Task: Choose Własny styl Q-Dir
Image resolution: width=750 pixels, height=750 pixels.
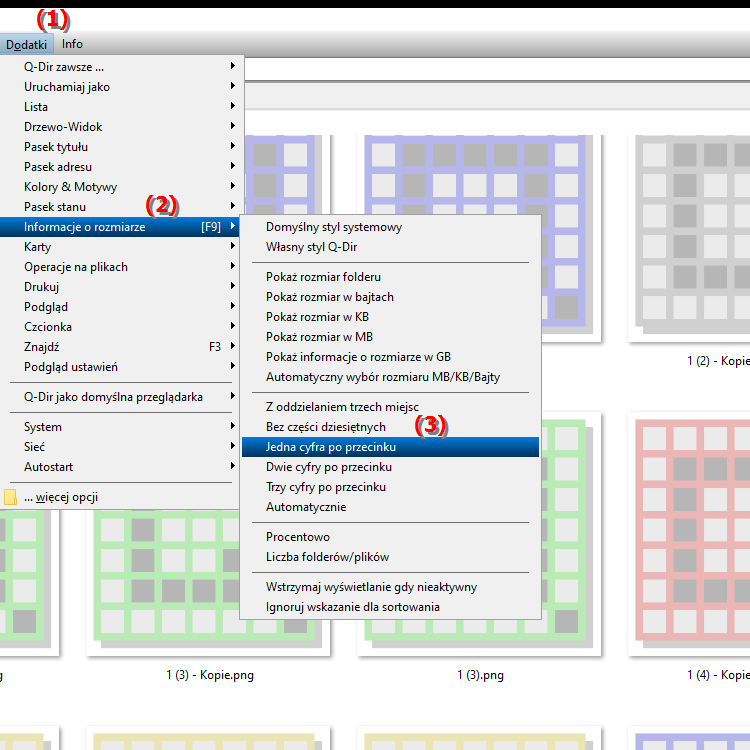Action: (x=390, y=247)
